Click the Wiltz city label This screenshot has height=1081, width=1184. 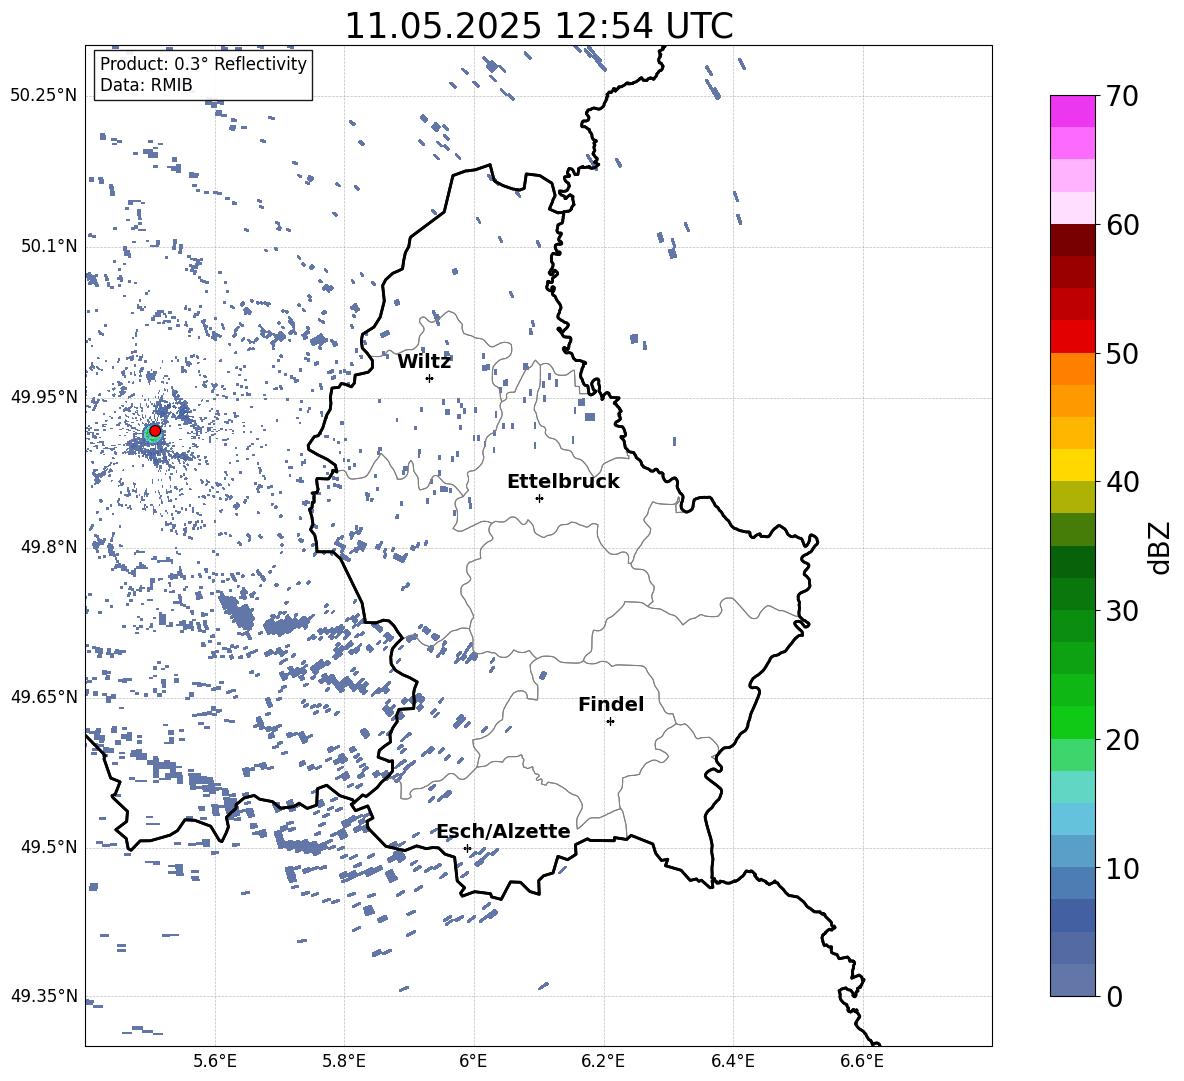coord(424,362)
